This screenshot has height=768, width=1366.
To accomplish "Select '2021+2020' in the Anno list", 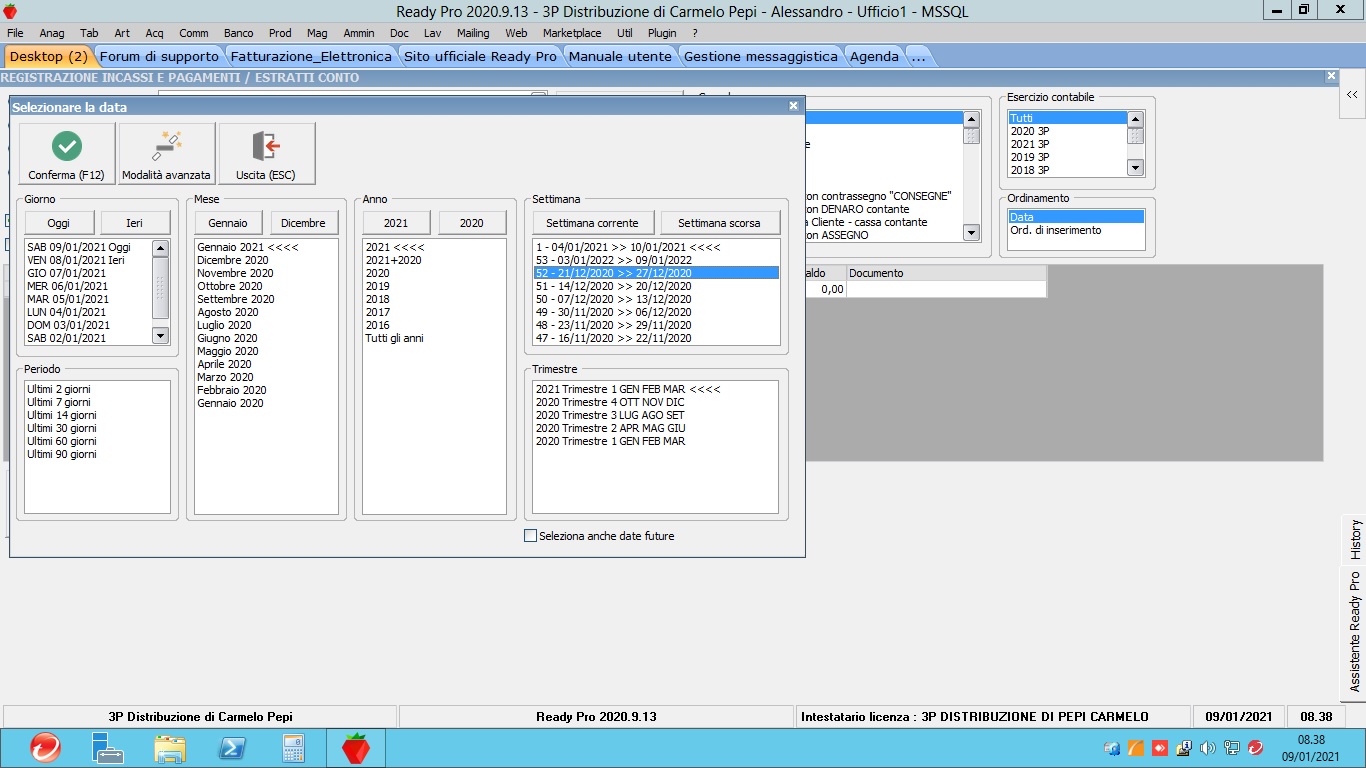I will pos(434,260).
